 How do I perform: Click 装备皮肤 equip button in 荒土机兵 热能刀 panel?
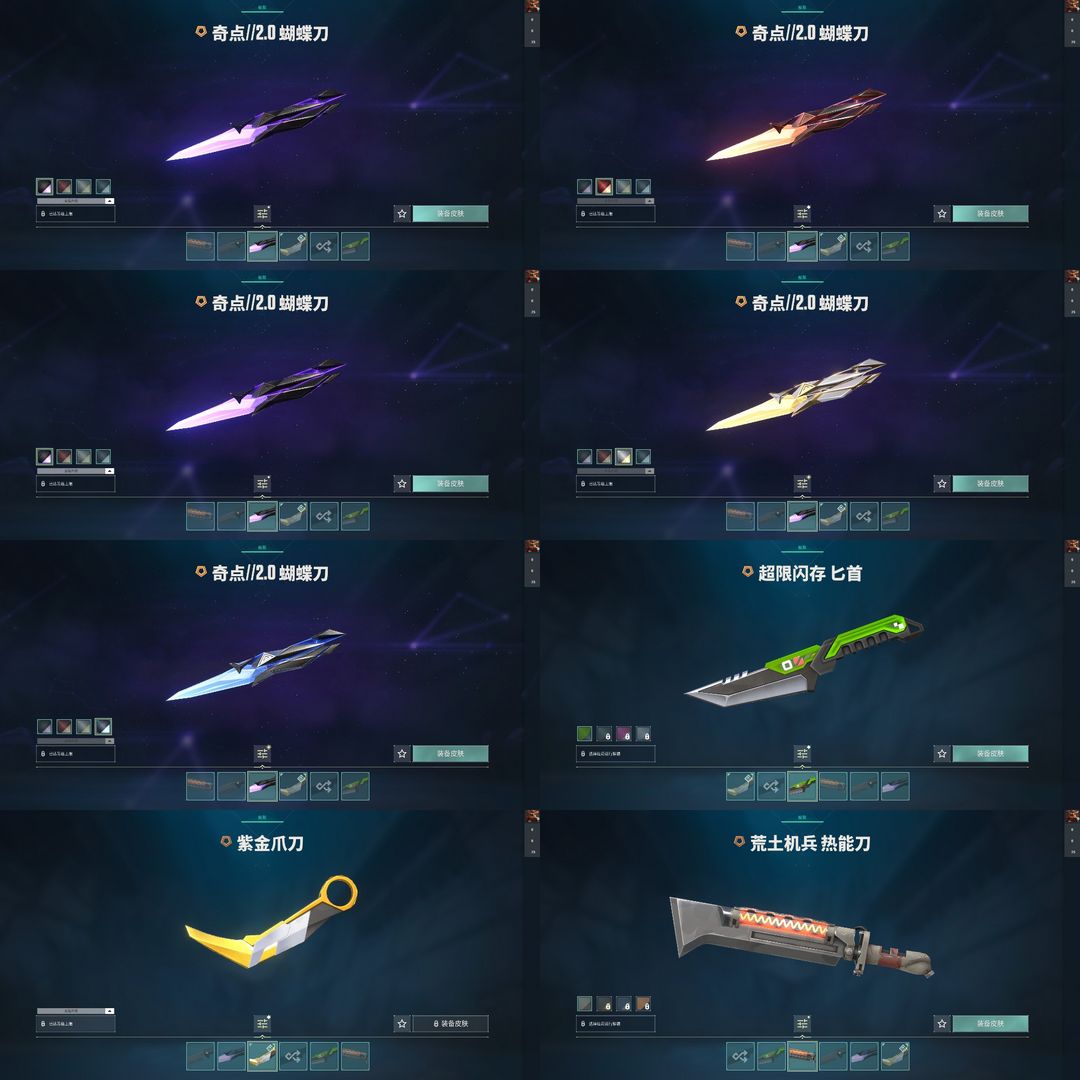[x=990, y=1024]
